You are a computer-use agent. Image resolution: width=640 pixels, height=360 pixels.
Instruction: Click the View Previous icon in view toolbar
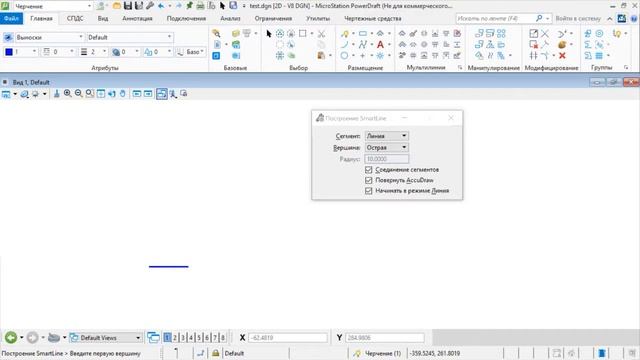137,94
